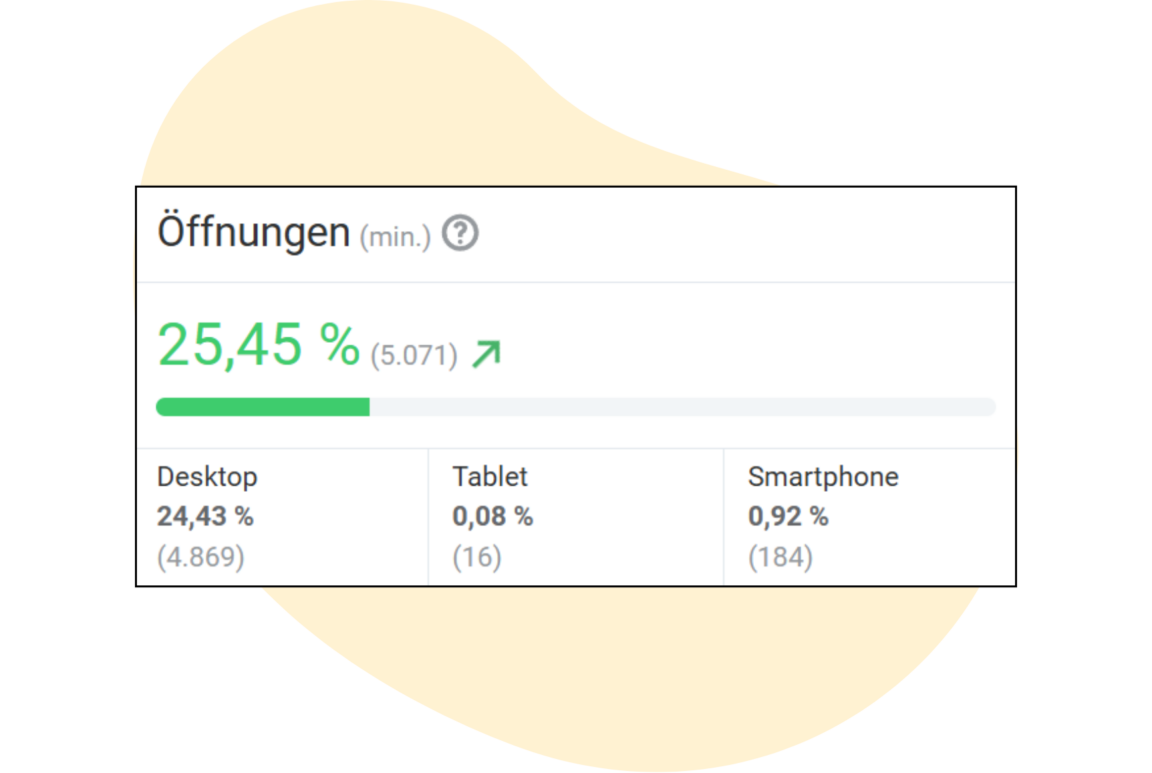Click the Tablet count (16)

pos(477,557)
